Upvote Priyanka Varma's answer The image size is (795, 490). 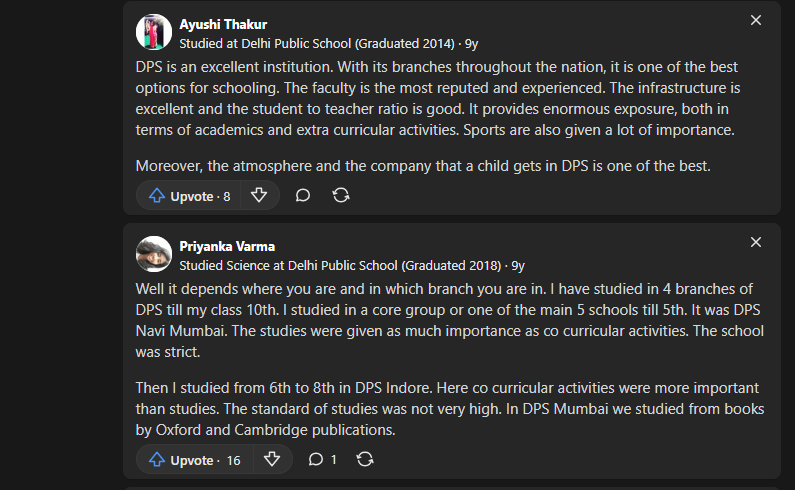195,460
